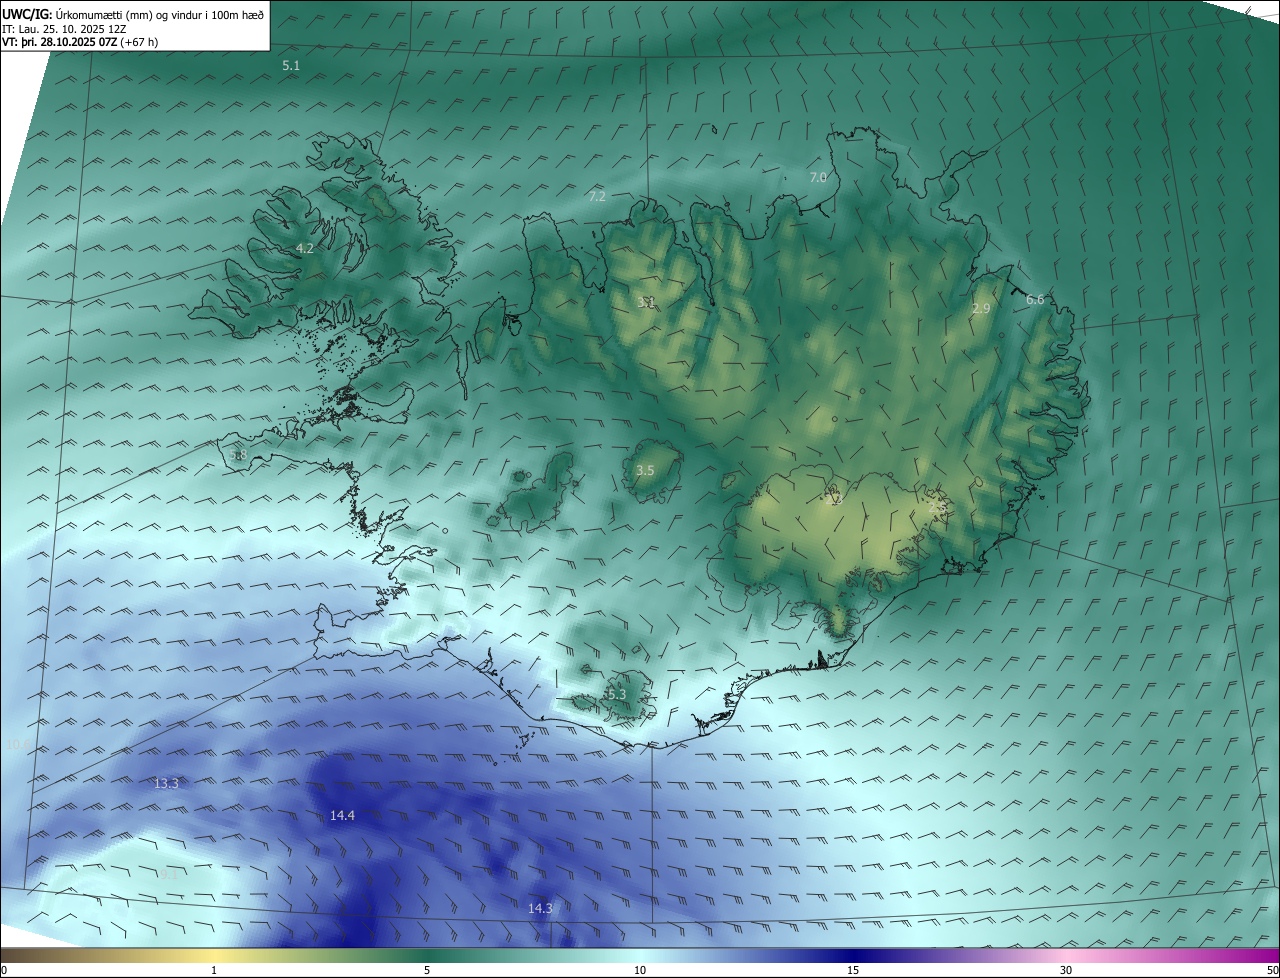This screenshot has height=978, width=1280.
Task: Click the 13.3 value label in the southwest ocean
Action: click(x=166, y=783)
